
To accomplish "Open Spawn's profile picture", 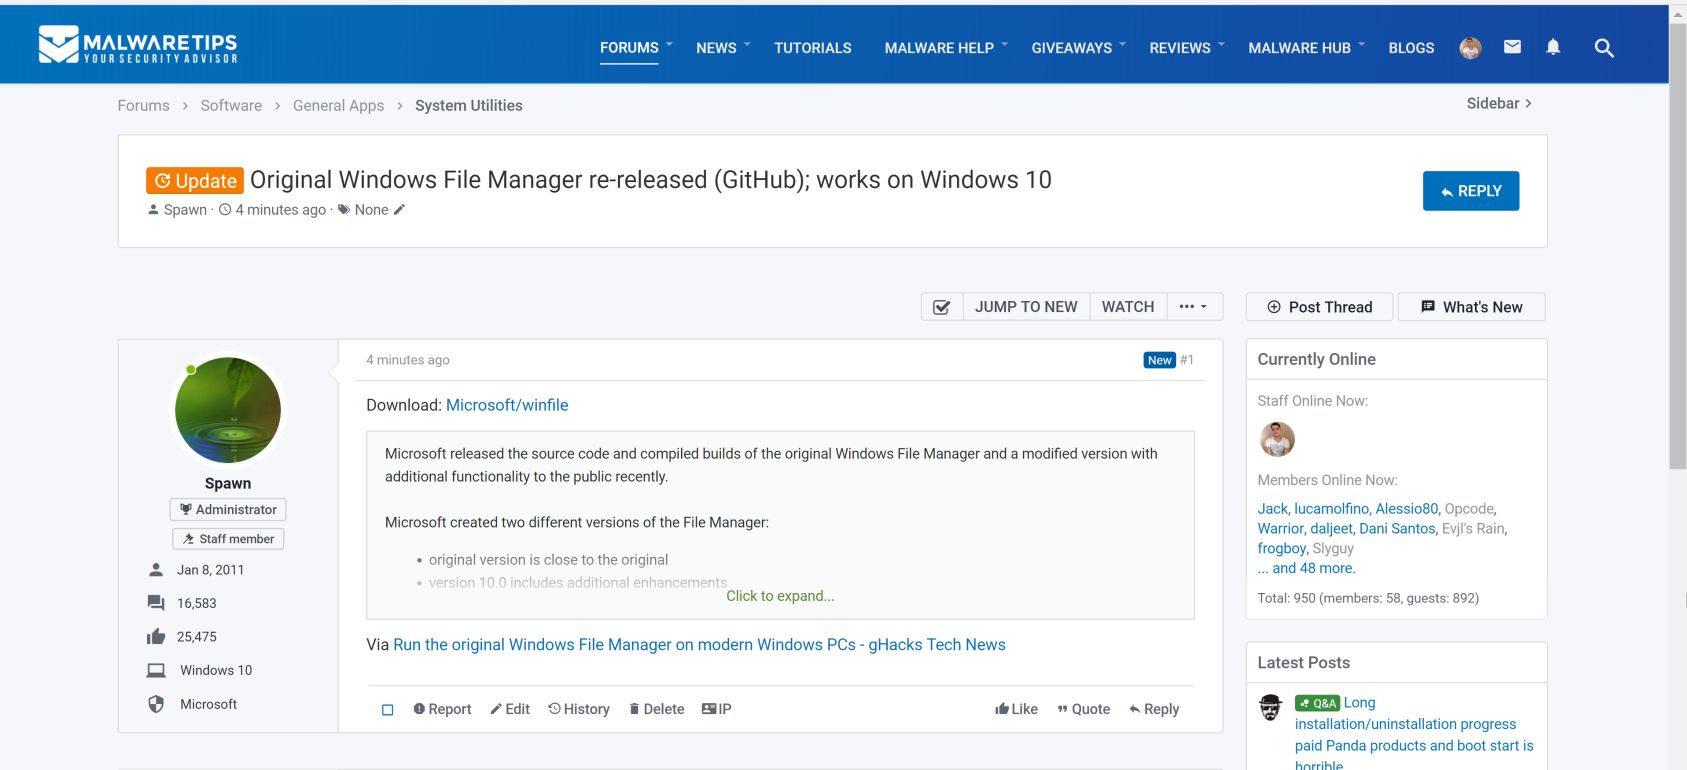I will 228,410.
